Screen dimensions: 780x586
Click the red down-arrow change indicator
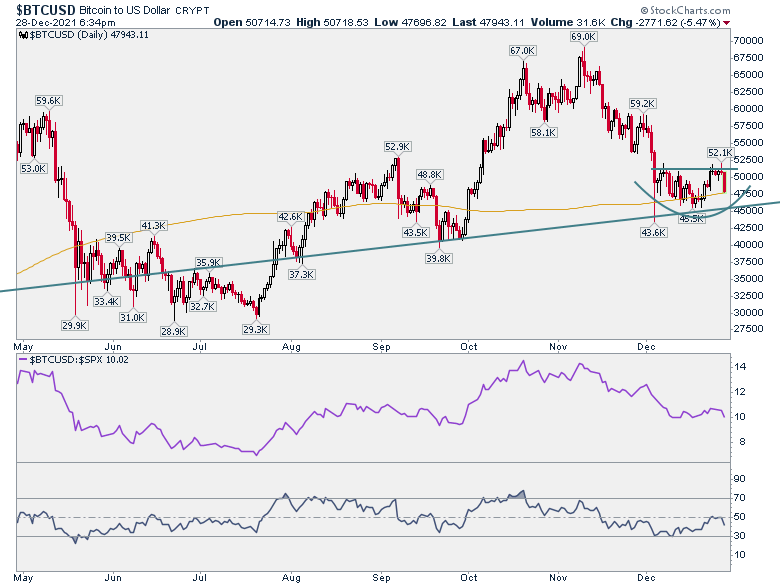coord(727,23)
